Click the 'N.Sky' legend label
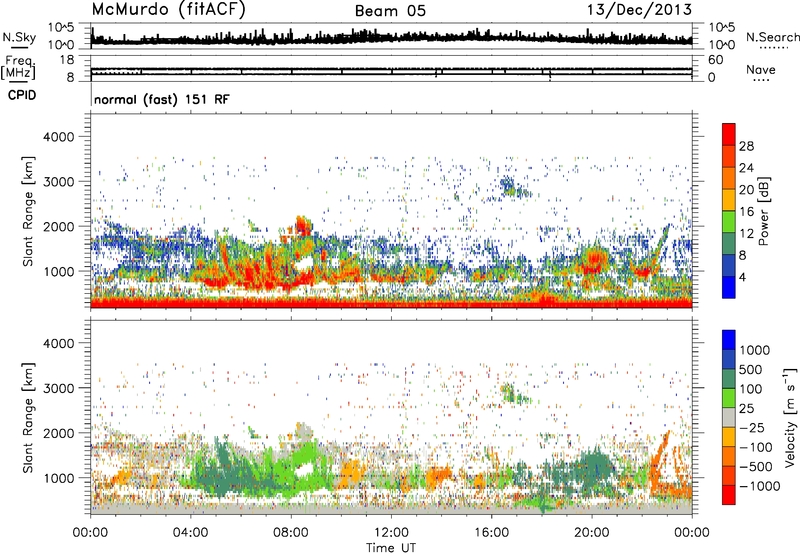Image resolution: width=800 pixels, height=554 pixels. point(19,37)
